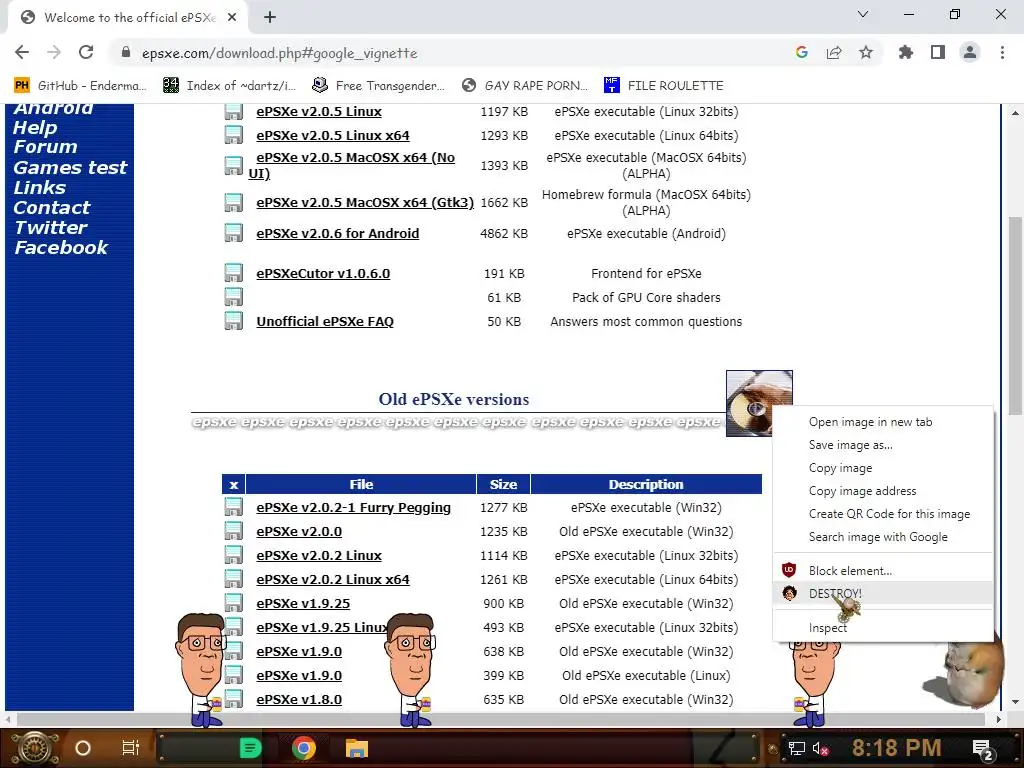Choose Copy image from context menu
1024x768 pixels.
pos(883,468)
